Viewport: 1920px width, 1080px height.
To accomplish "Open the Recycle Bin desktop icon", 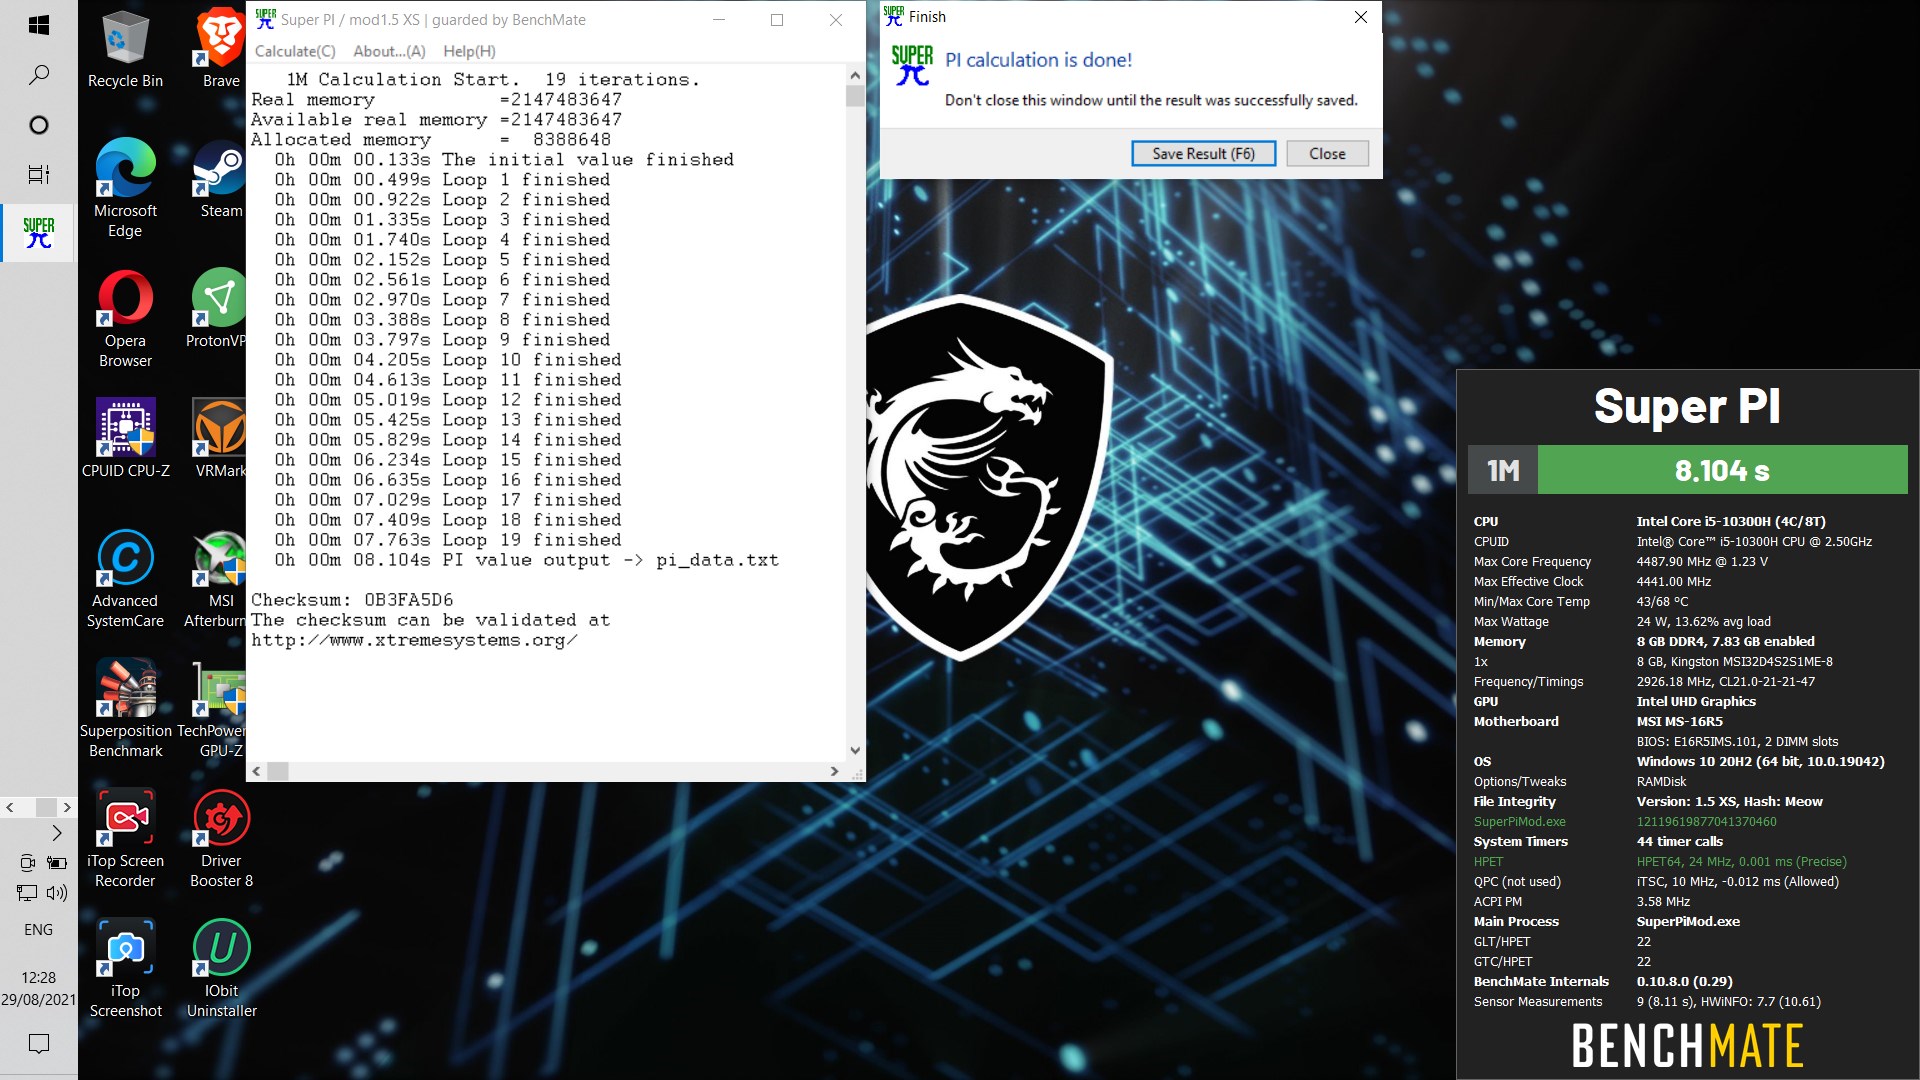I will tap(125, 50).
